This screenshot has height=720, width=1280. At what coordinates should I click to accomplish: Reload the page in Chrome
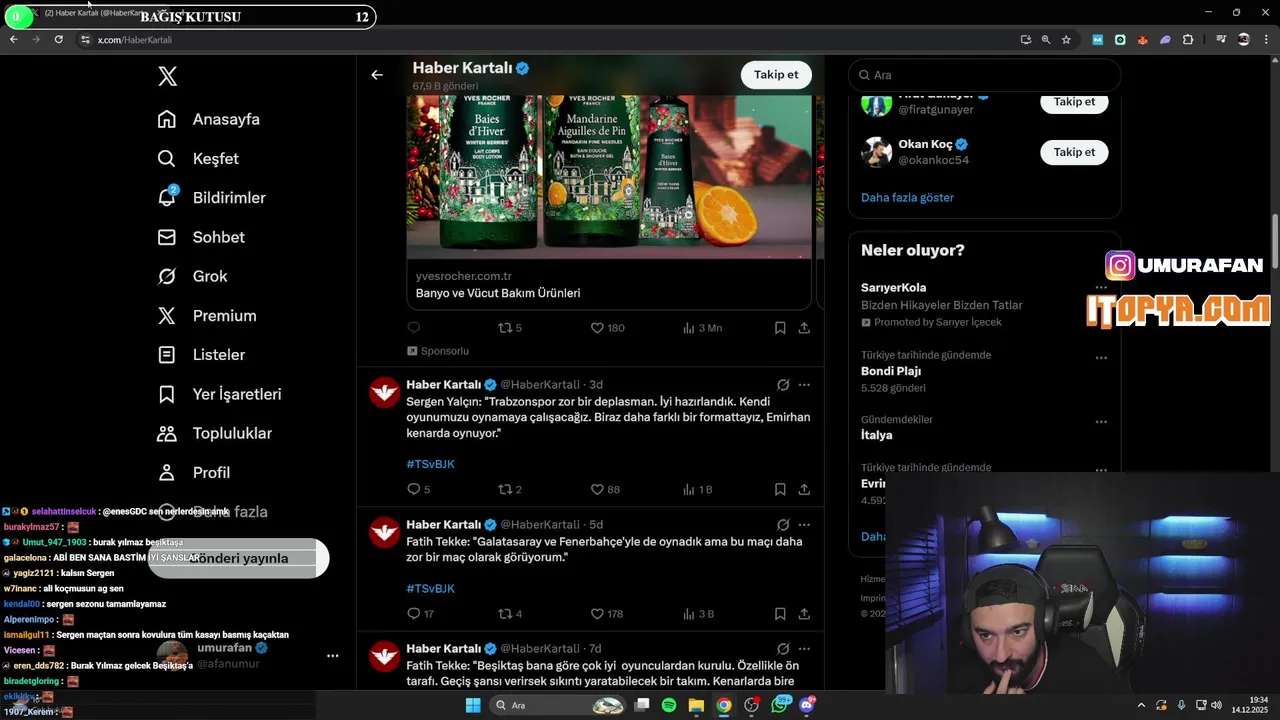click(x=59, y=39)
